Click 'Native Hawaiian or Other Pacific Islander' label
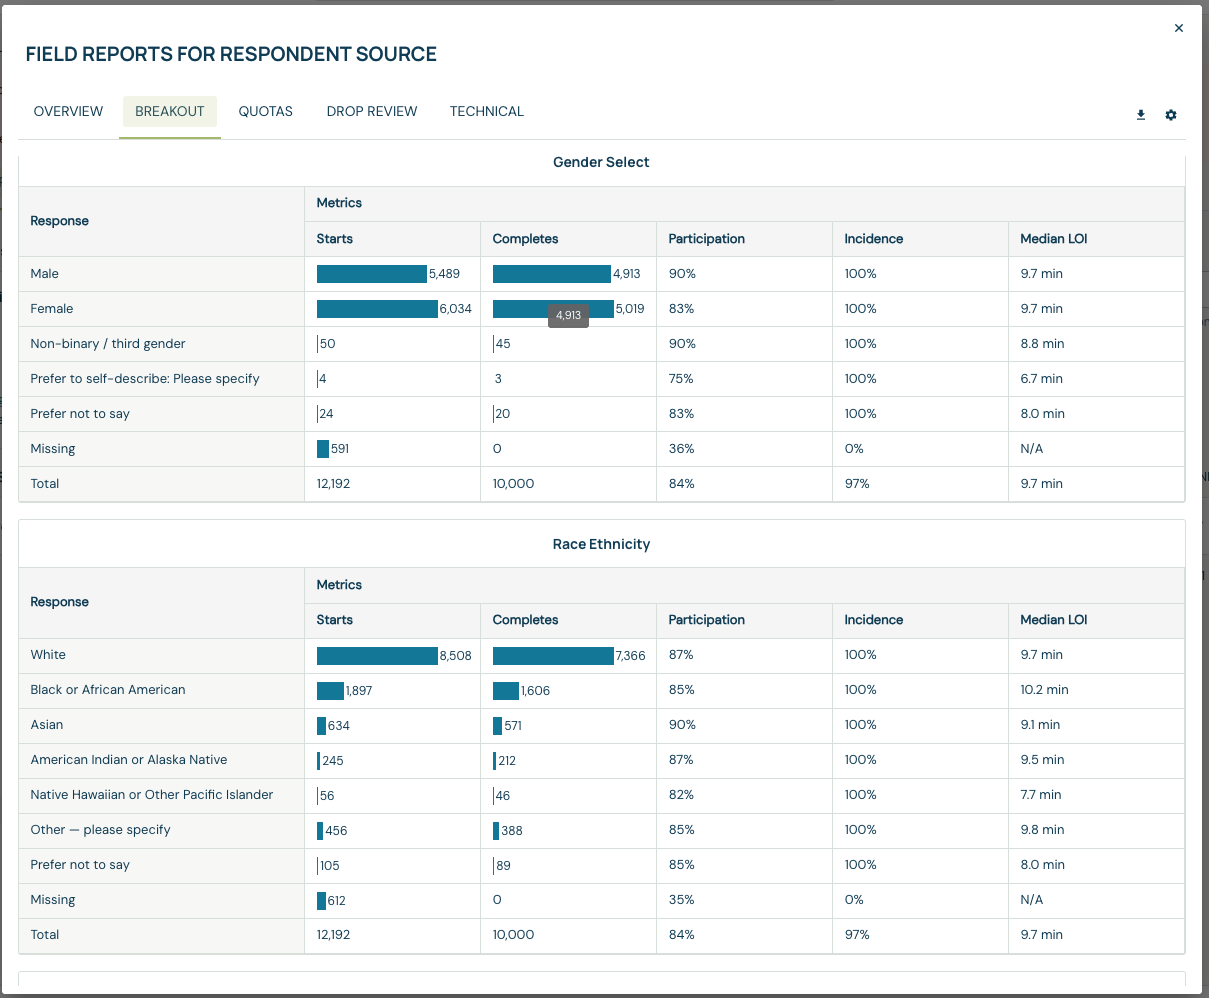 [x=152, y=795]
